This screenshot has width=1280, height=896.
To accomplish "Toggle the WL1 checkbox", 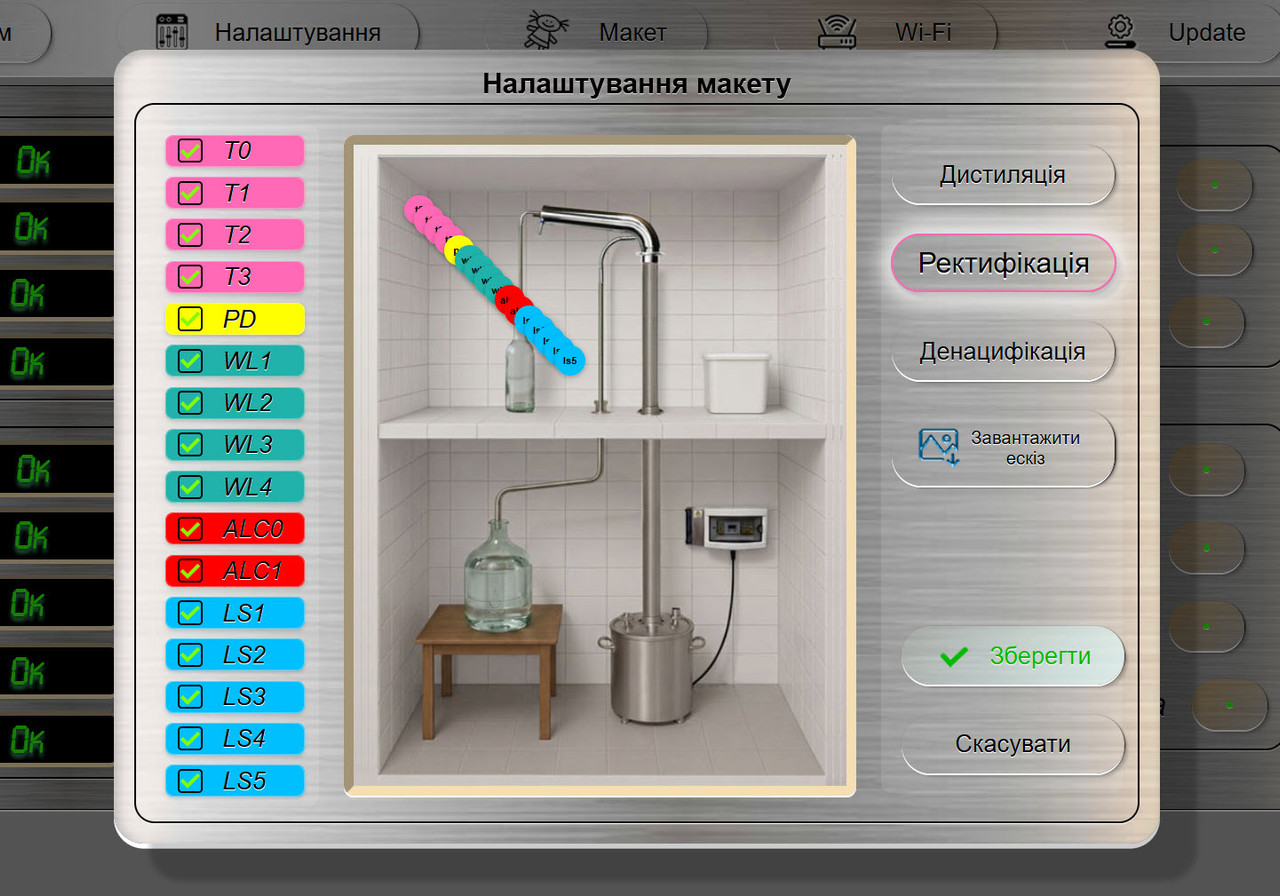I will (190, 361).
